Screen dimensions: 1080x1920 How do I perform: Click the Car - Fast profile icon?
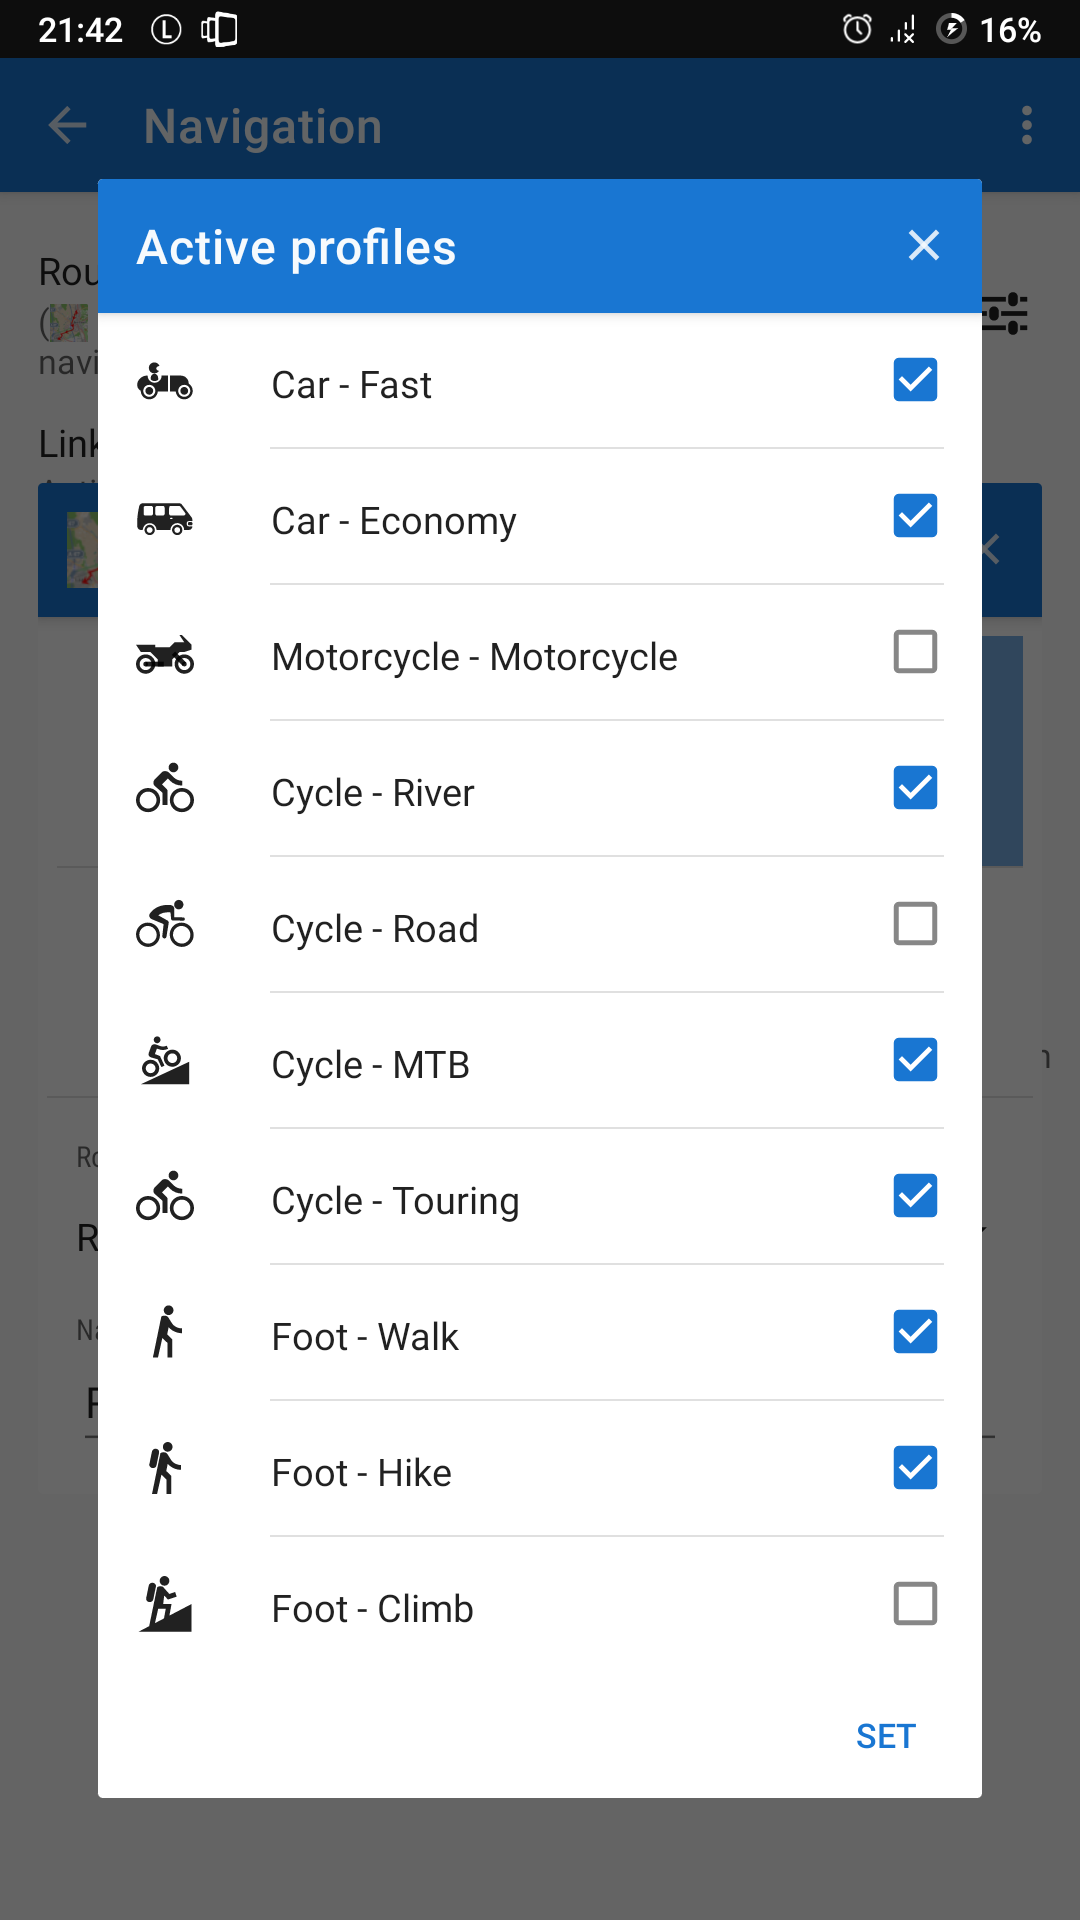[x=165, y=382]
